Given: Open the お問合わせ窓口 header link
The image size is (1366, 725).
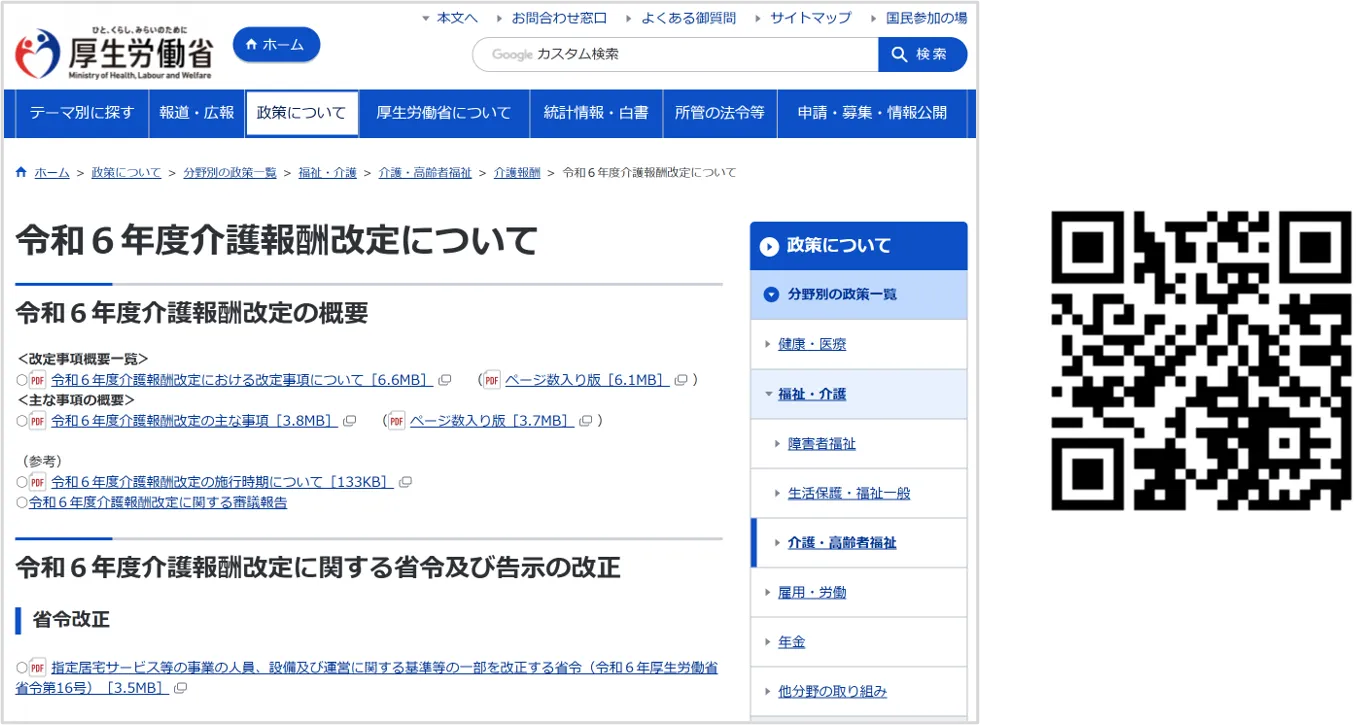Looking at the screenshot, I should 559,18.
